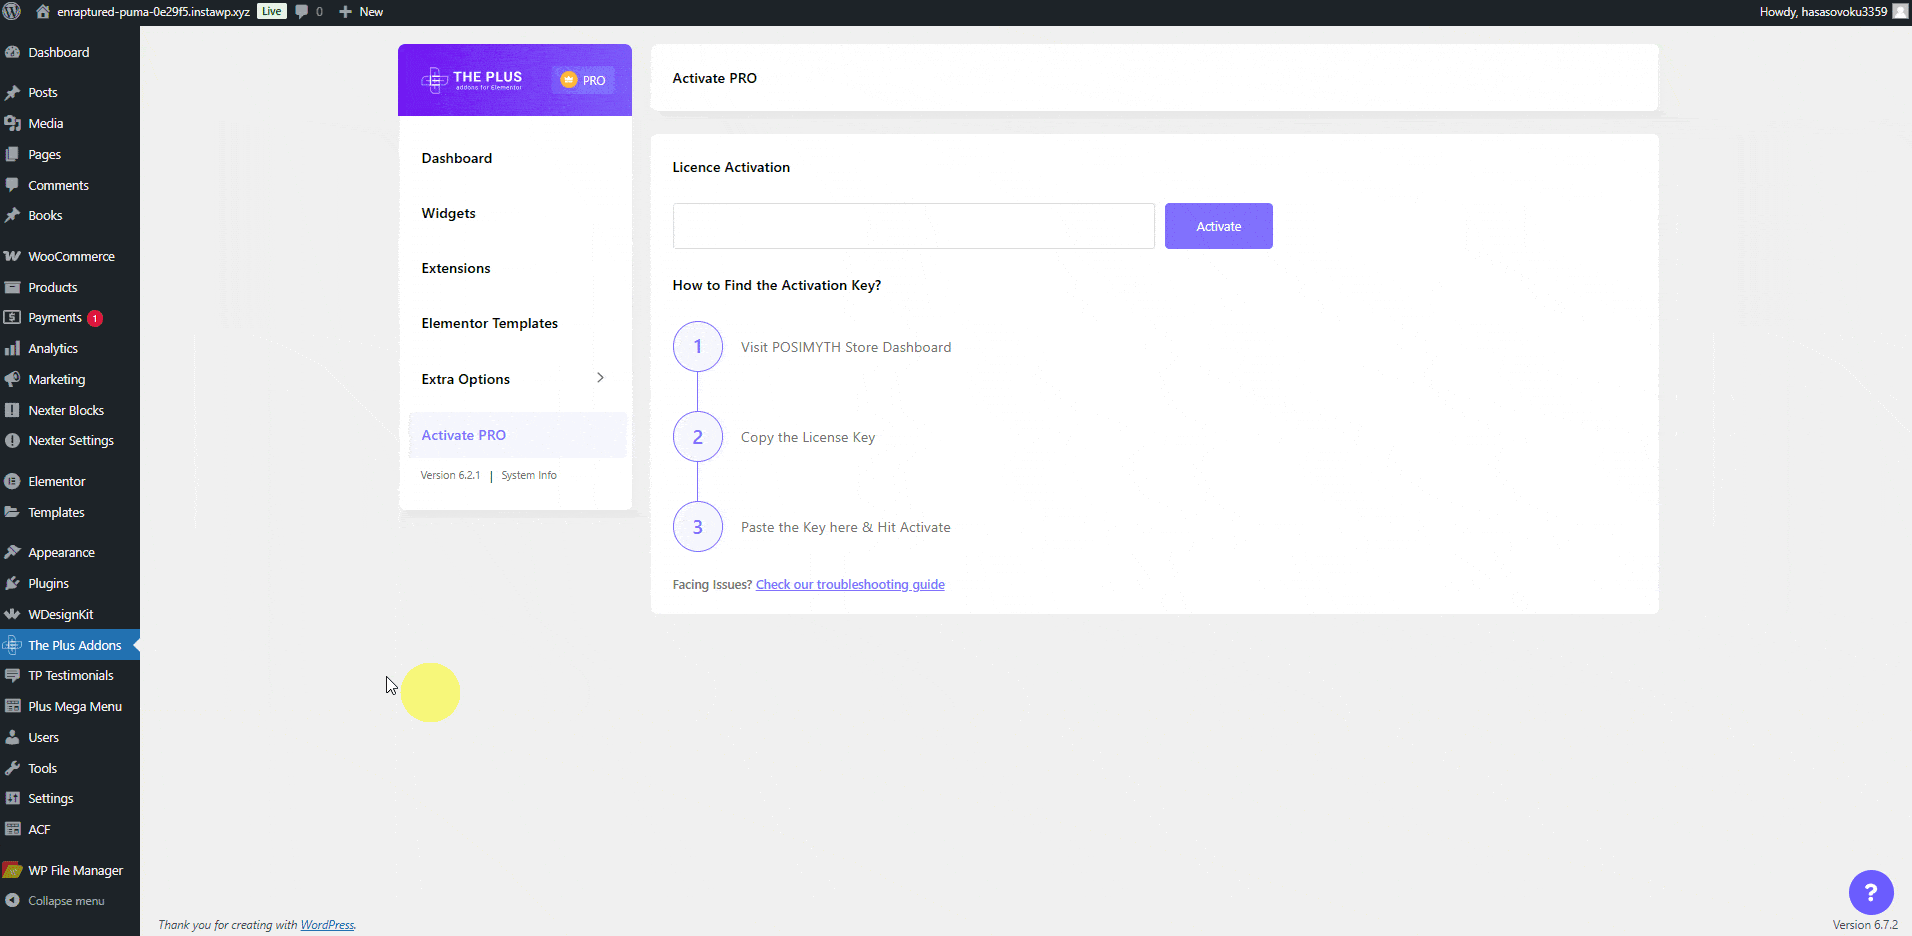
Task: Open the troubleshooting guide link
Action: pyautogui.click(x=850, y=585)
